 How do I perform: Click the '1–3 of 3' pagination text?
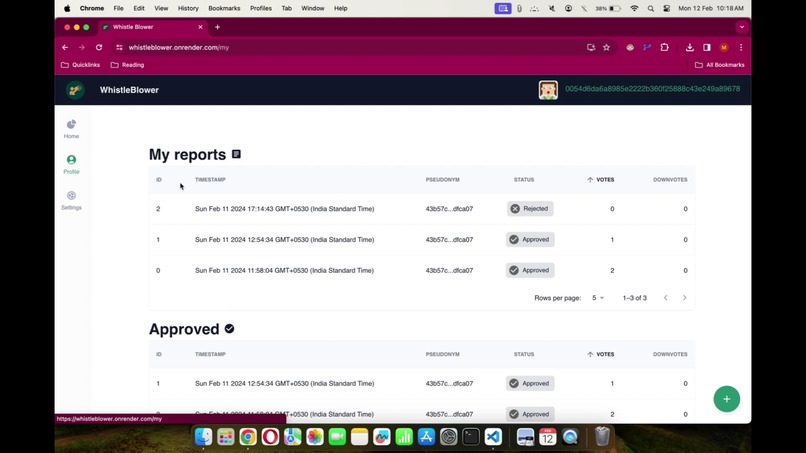[x=634, y=298]
